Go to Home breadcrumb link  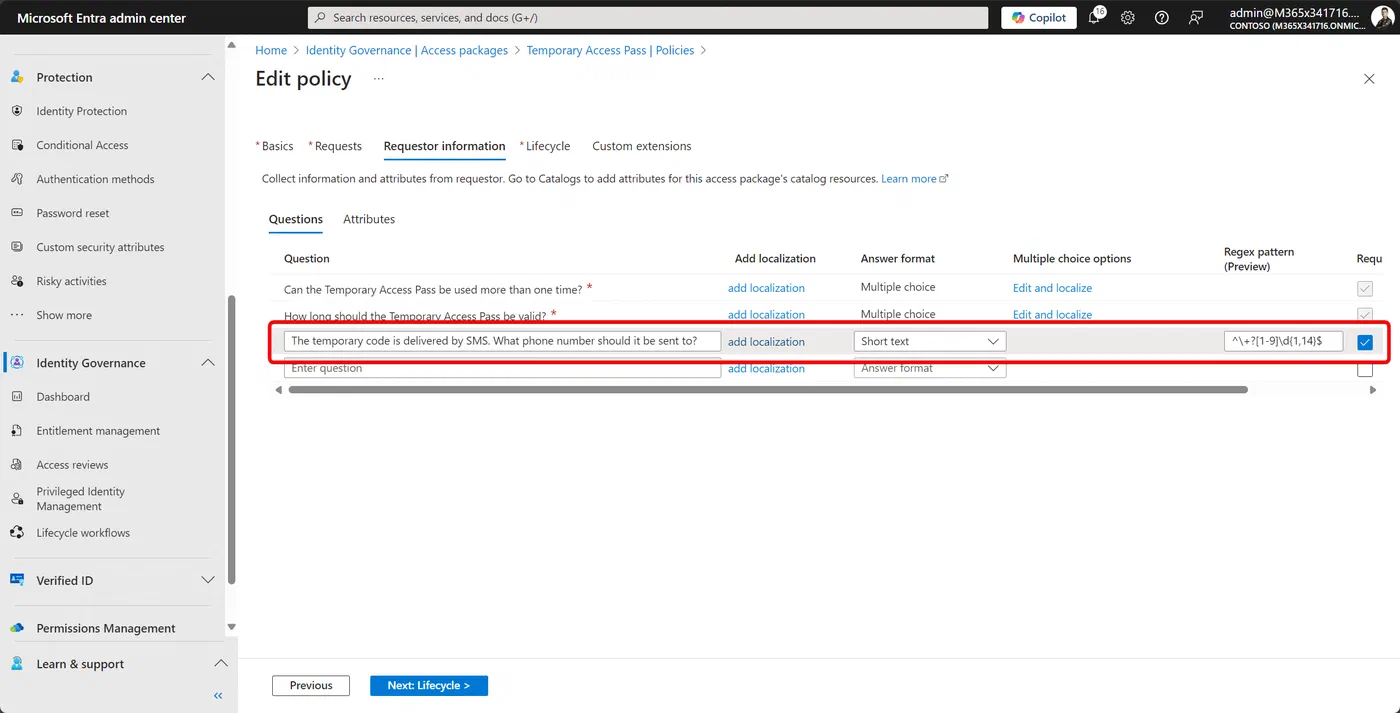point(271,50)
